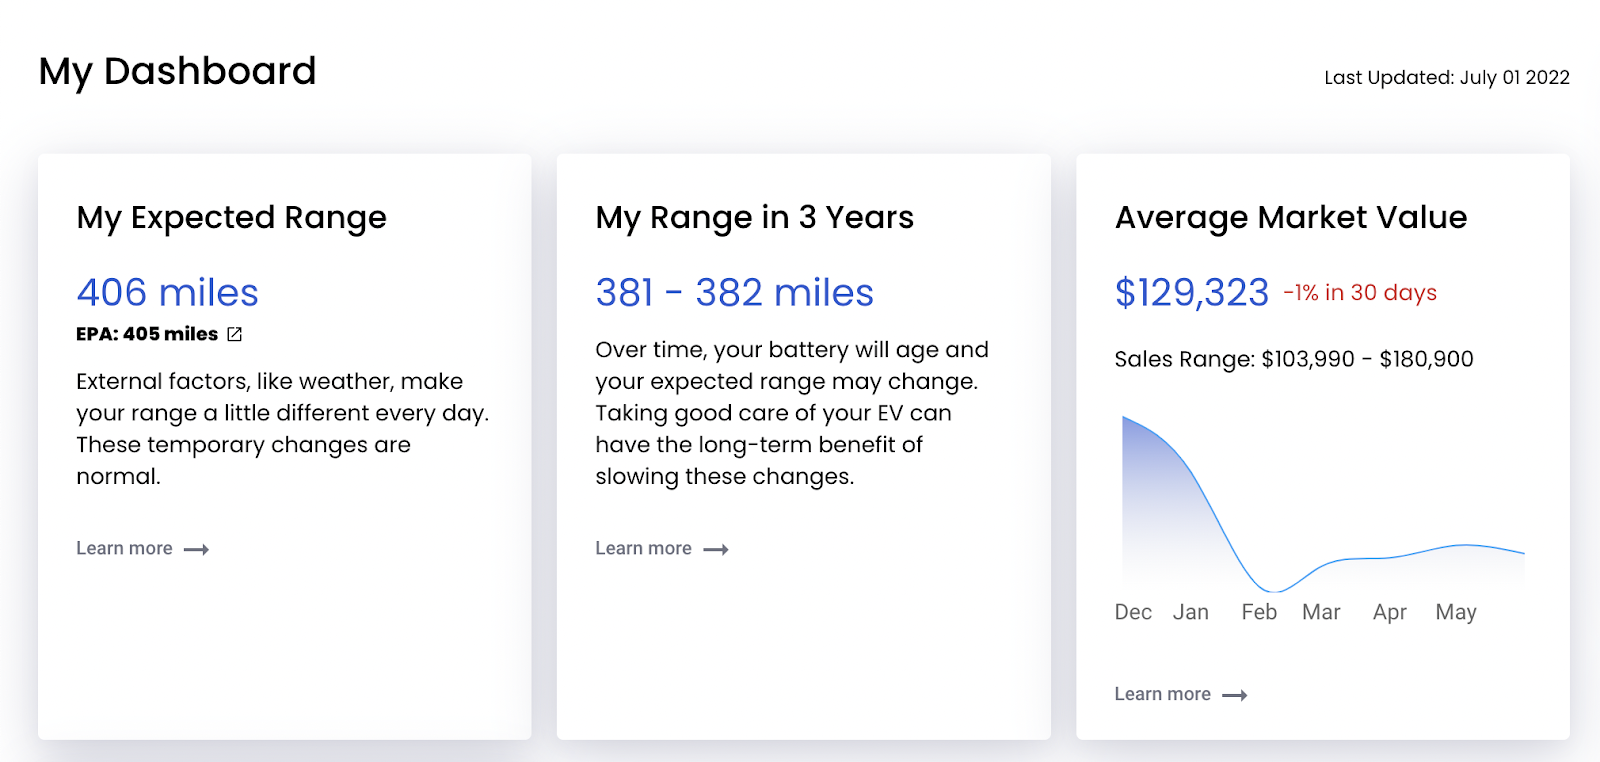Click the EPA: 405 miles label

(147, 334)
